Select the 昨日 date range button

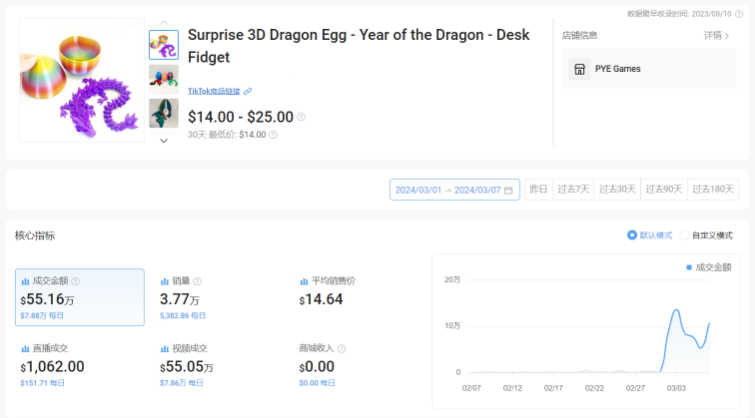coord(538,190)
